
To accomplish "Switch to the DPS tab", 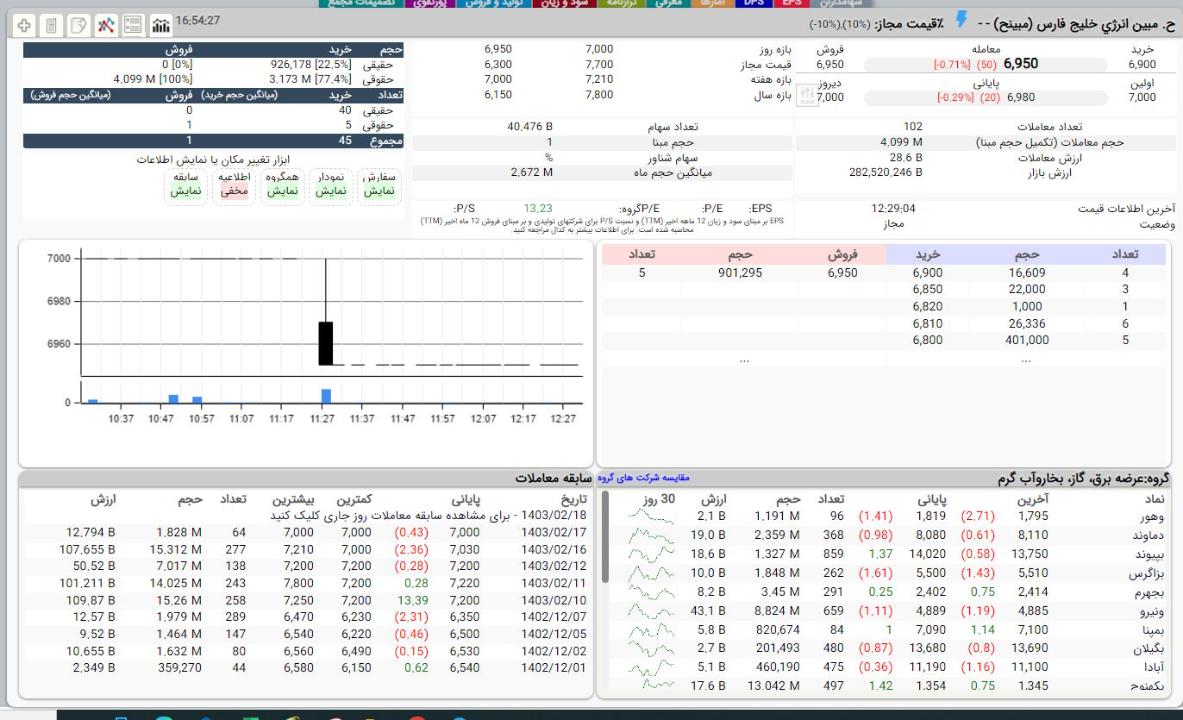I will click(756, 3).
